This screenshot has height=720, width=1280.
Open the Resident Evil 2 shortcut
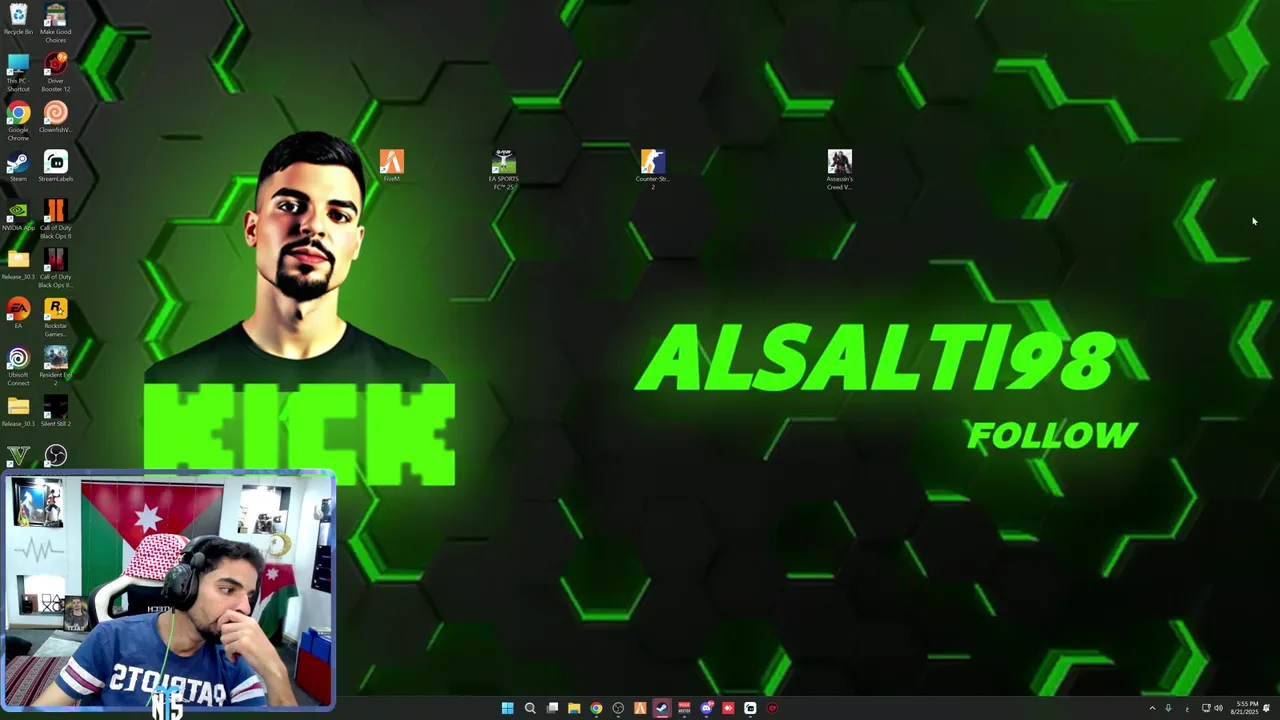pos(56,366)
